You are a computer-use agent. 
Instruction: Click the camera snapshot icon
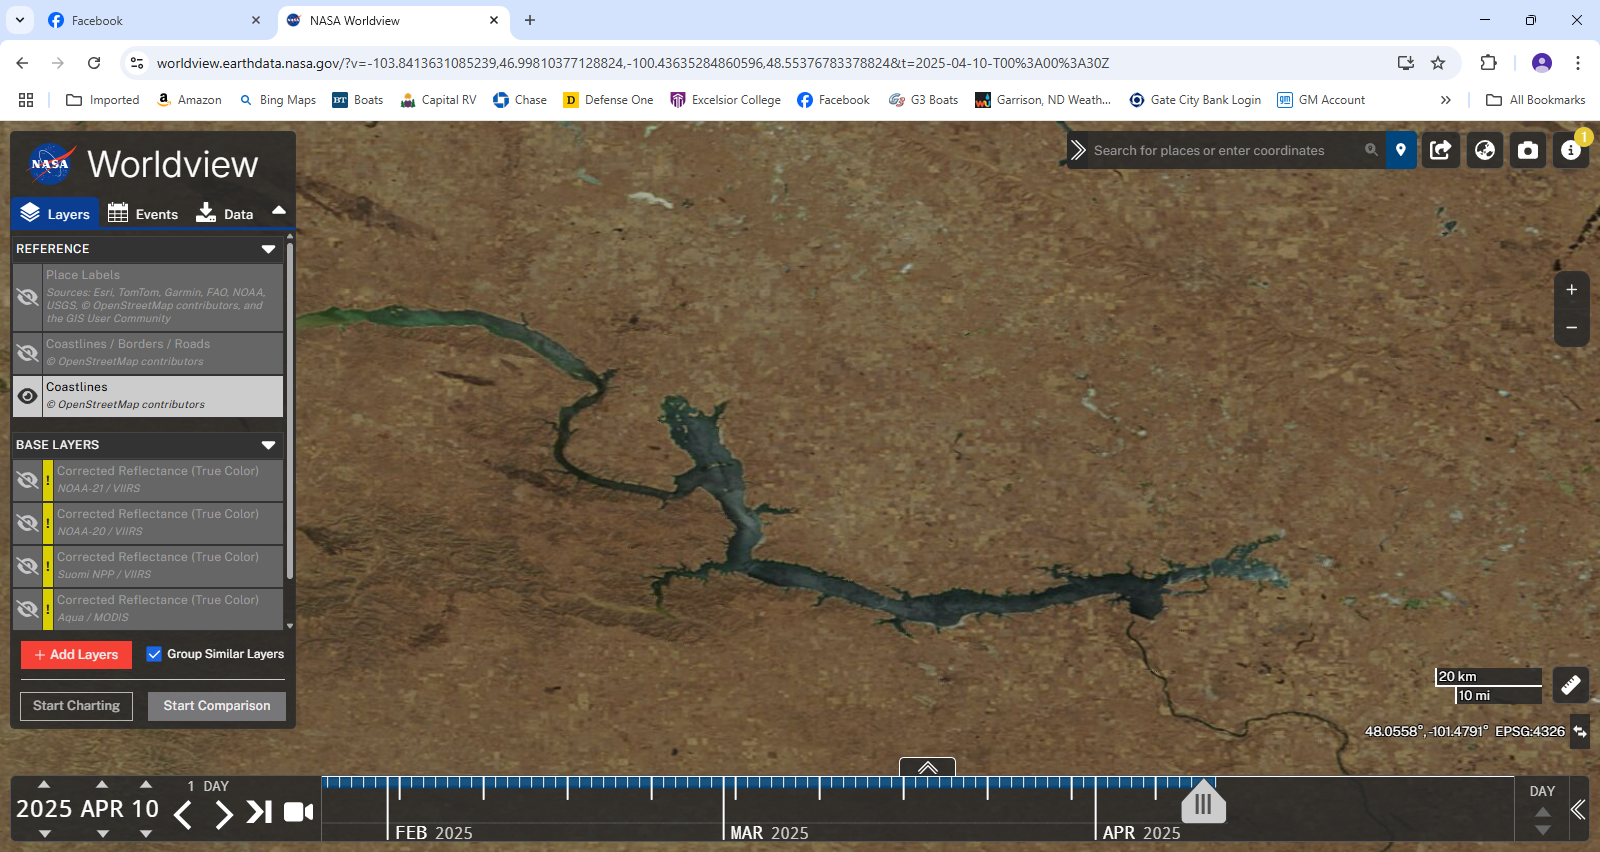point(1527,150)
